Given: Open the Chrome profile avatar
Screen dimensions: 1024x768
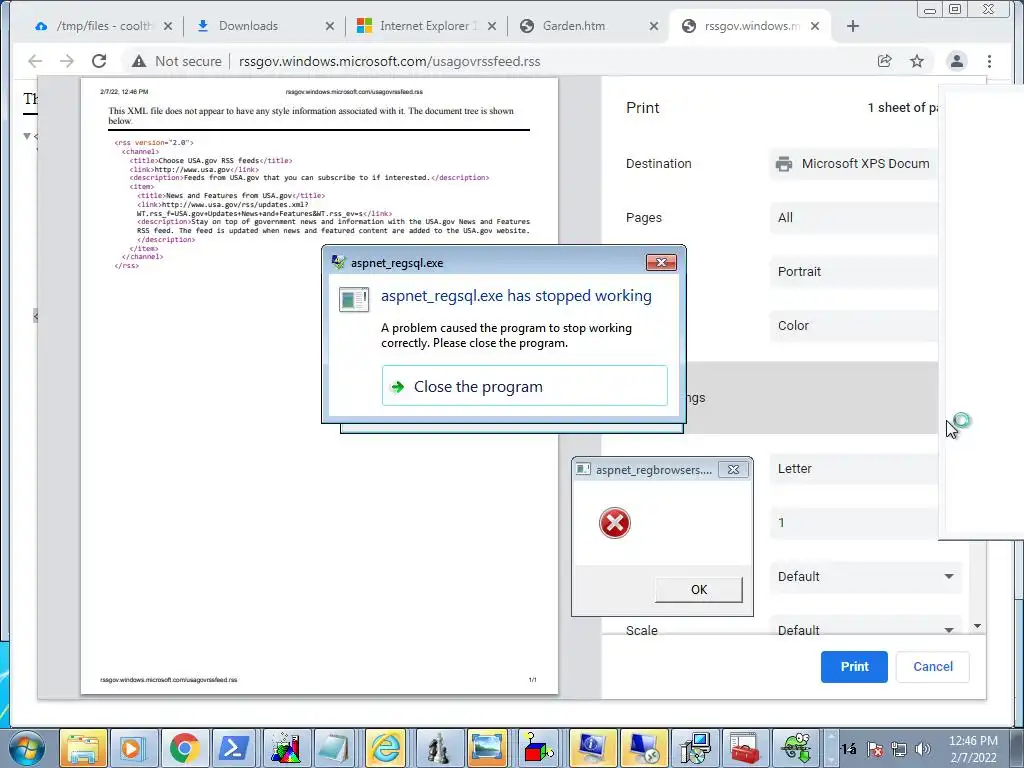Looking at the screenshot, I should (957, 61).
